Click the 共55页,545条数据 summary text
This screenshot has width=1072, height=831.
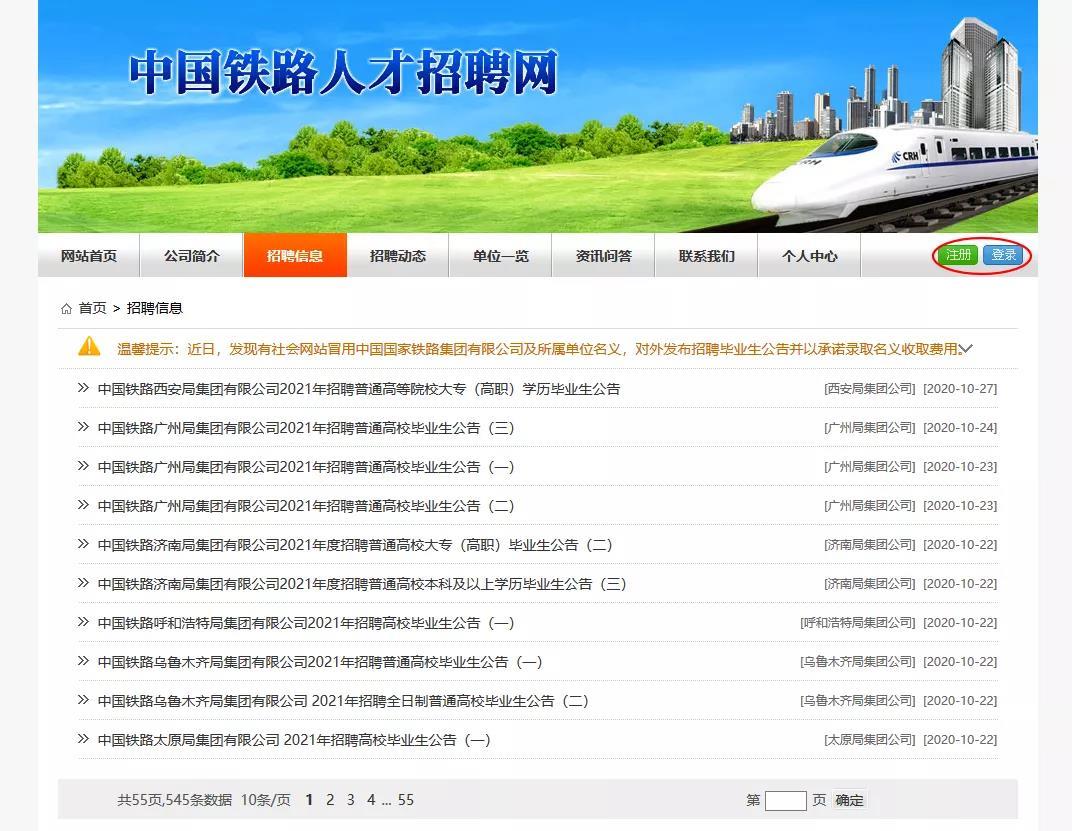174,800
